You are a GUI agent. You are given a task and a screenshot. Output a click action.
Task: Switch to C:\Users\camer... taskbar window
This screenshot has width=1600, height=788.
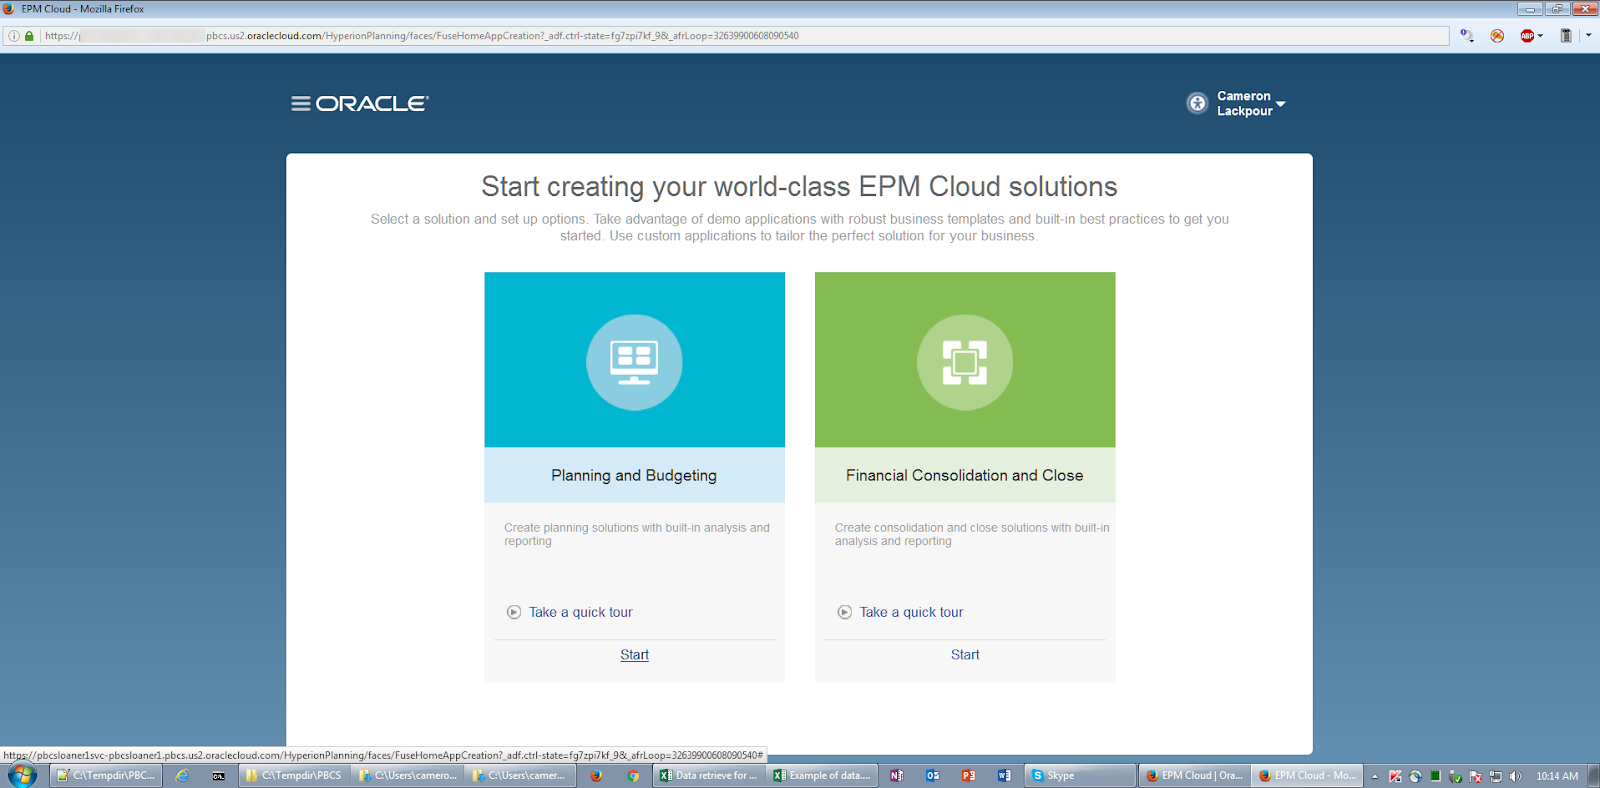pos(521,775)
